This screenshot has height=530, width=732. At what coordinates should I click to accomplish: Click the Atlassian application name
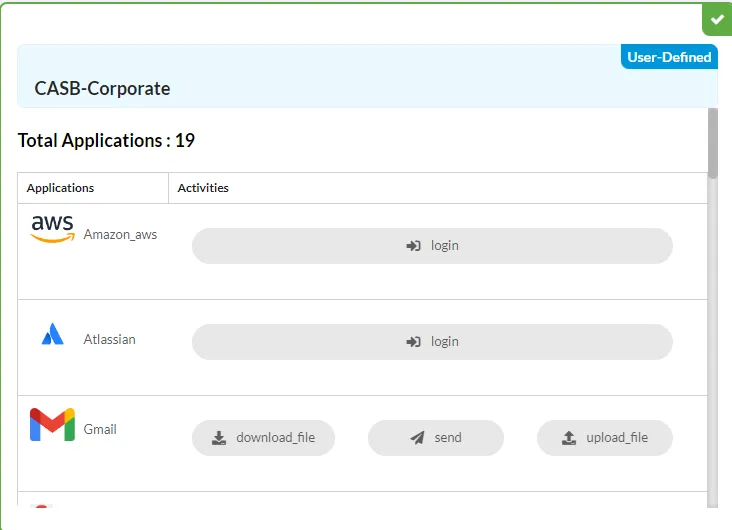[x=110, y=339]
